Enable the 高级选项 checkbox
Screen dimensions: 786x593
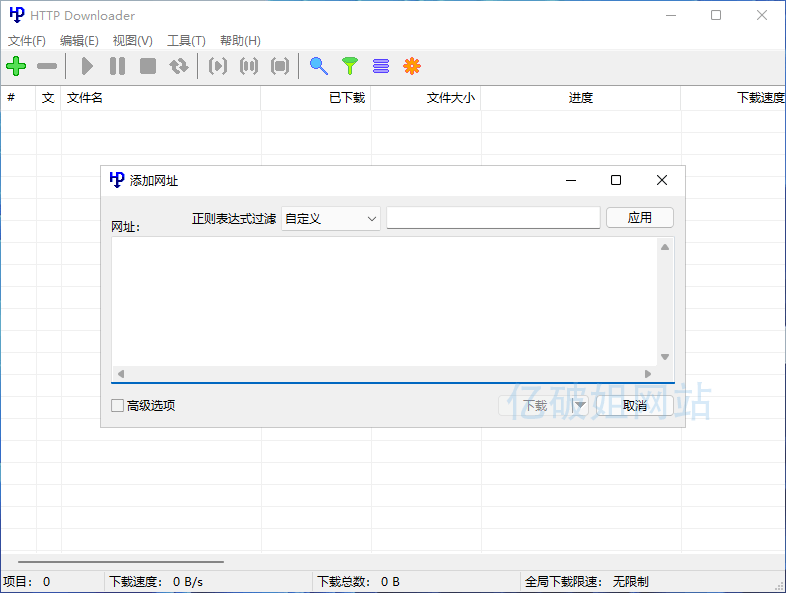point(117,406)
